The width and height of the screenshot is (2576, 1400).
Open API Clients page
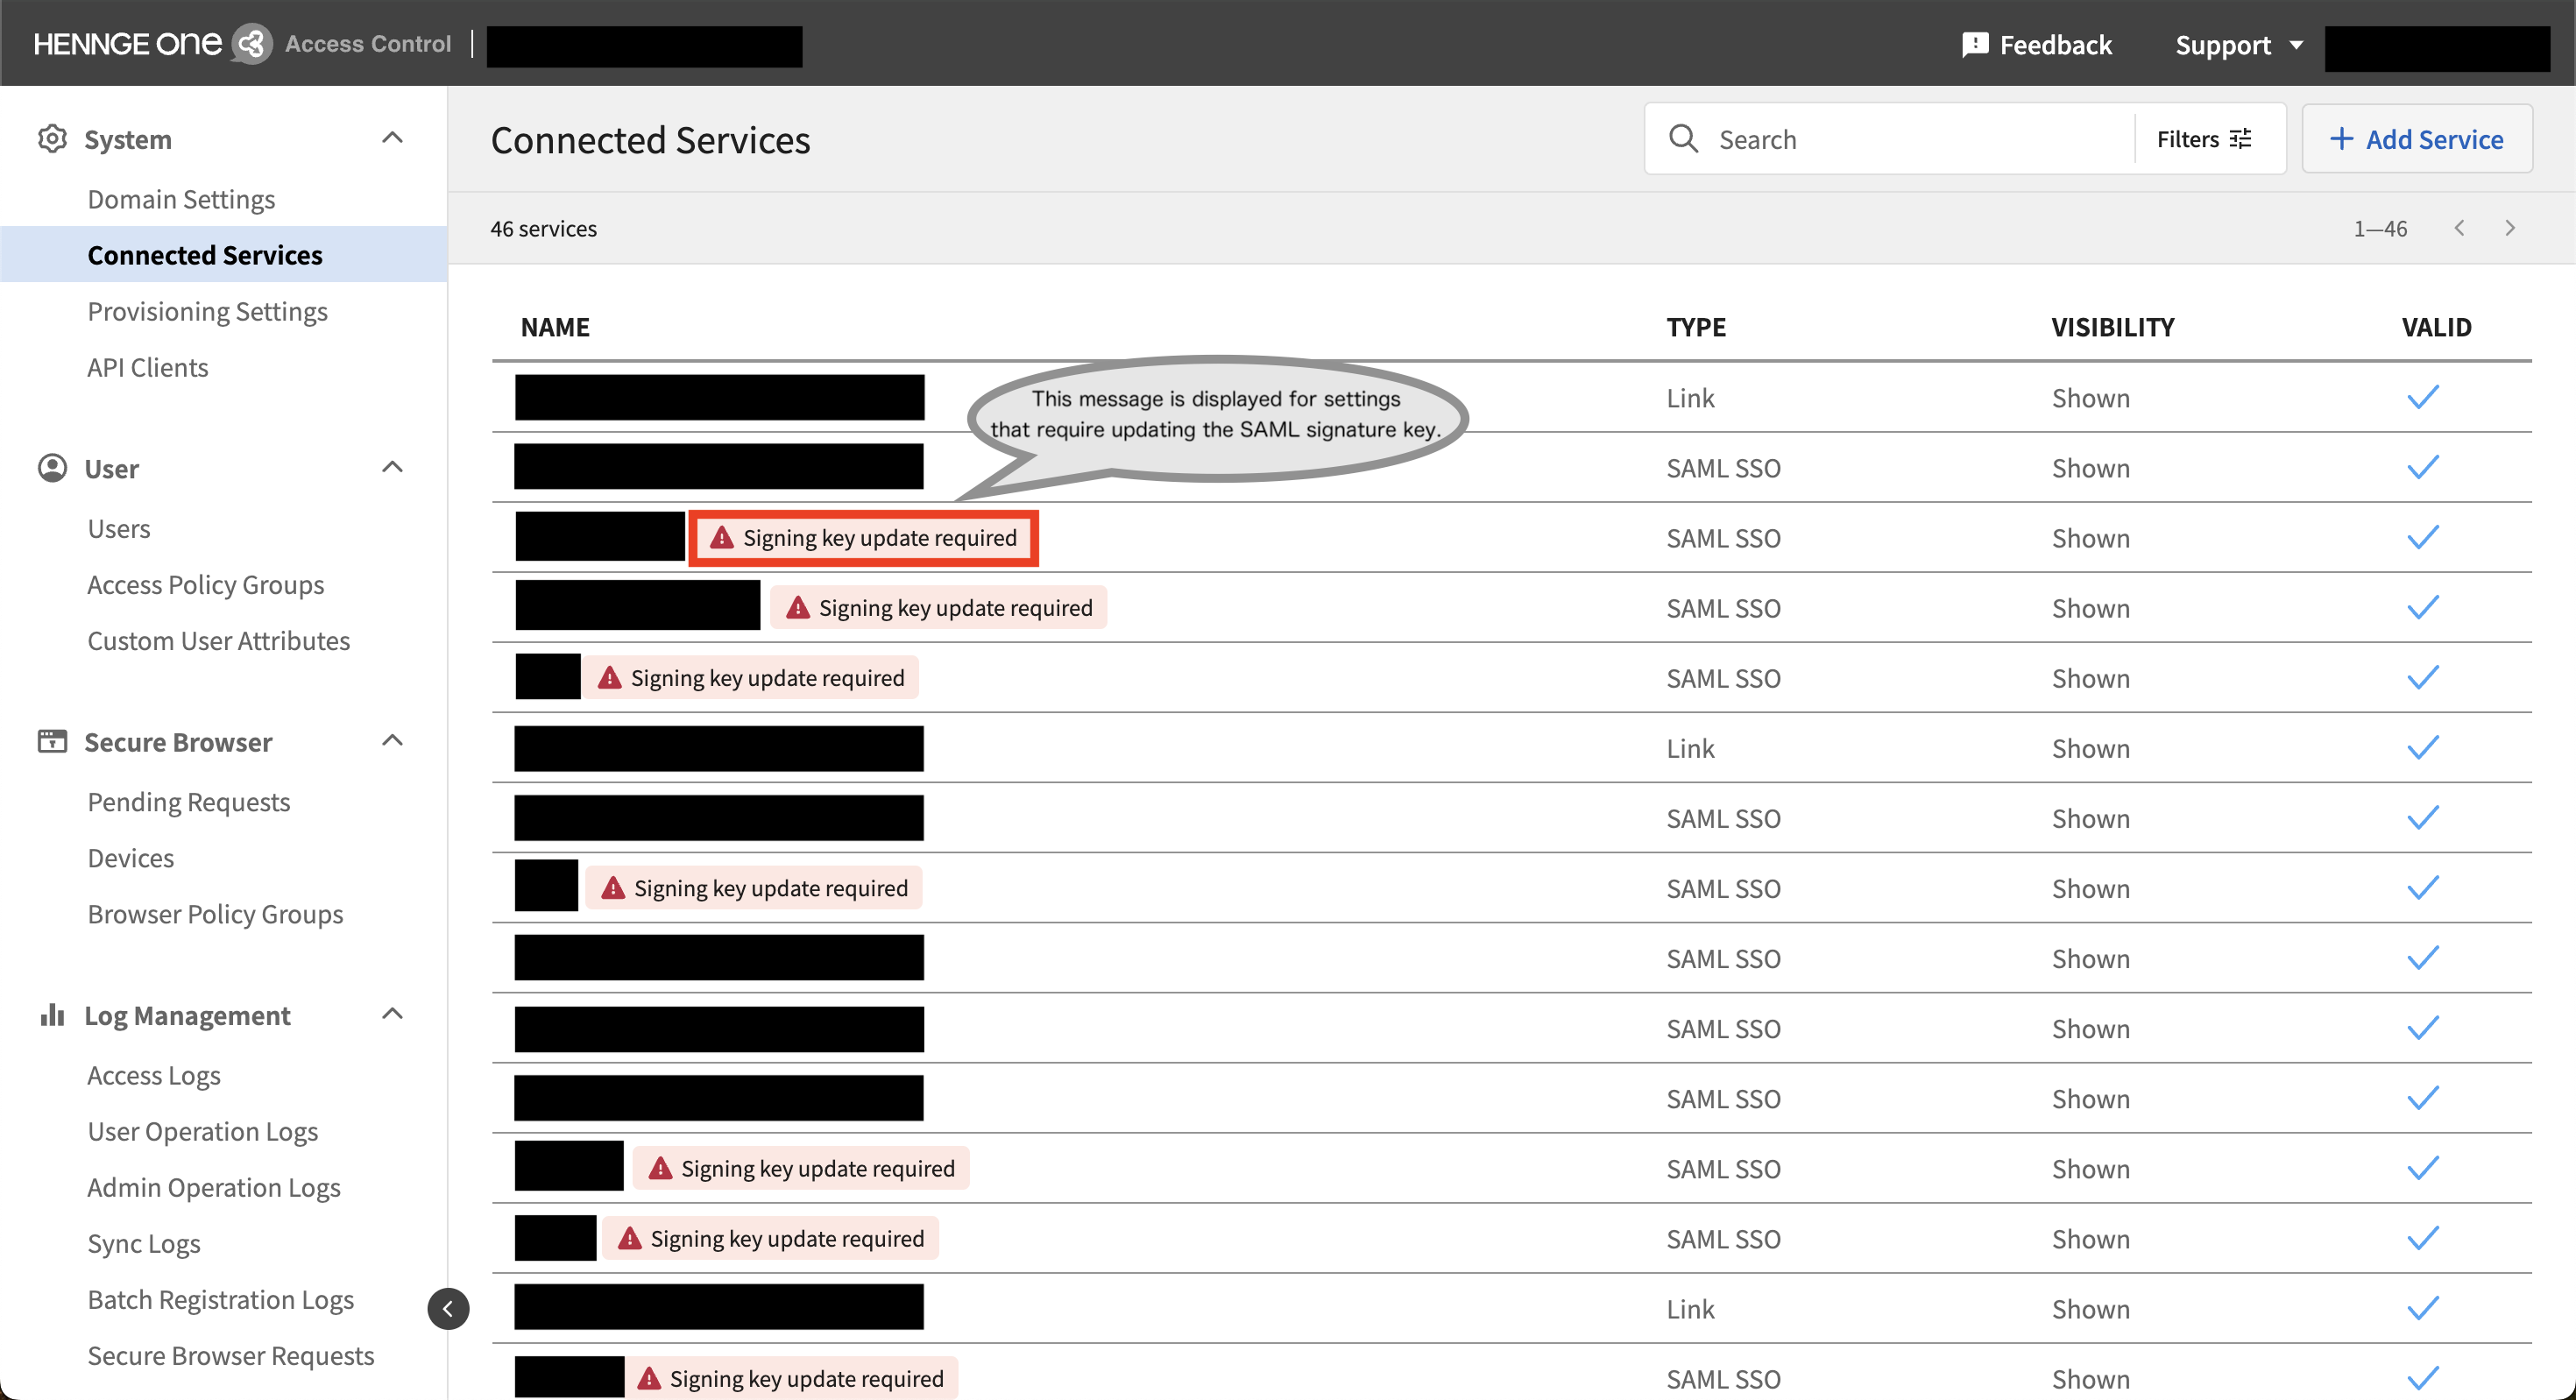point(148,367)
